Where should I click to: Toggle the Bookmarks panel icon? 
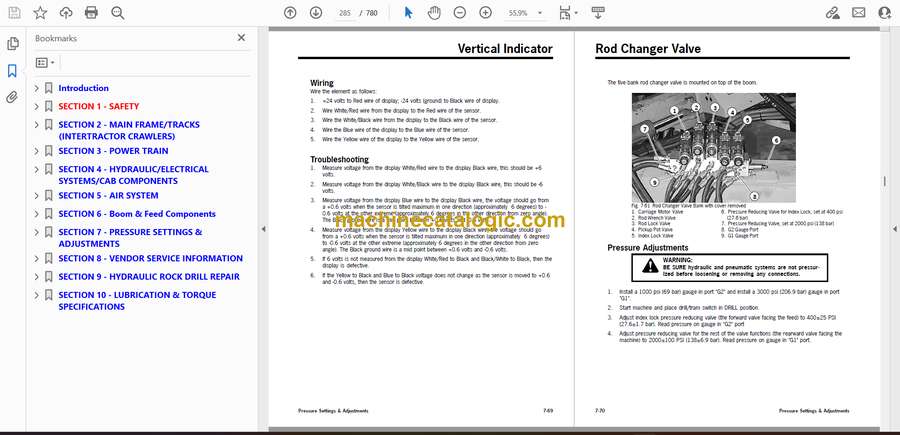12,71
